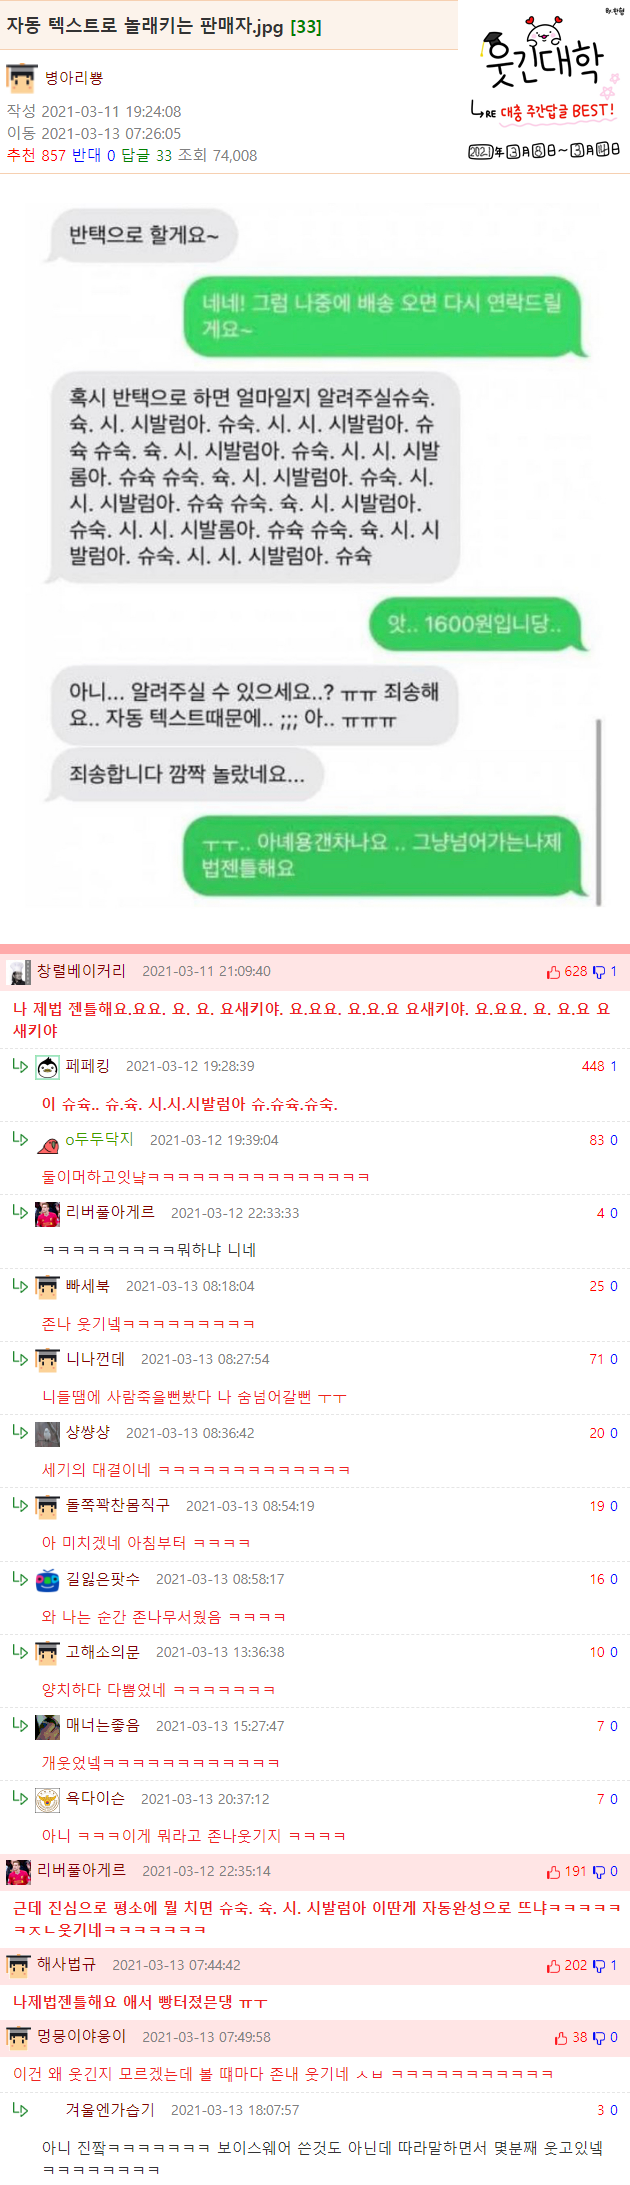The width and height of the screenshot is (630, 2185).
Task: Click the thumbs-down icon on 창렬베이커리's comment
Action: [599, 972]
